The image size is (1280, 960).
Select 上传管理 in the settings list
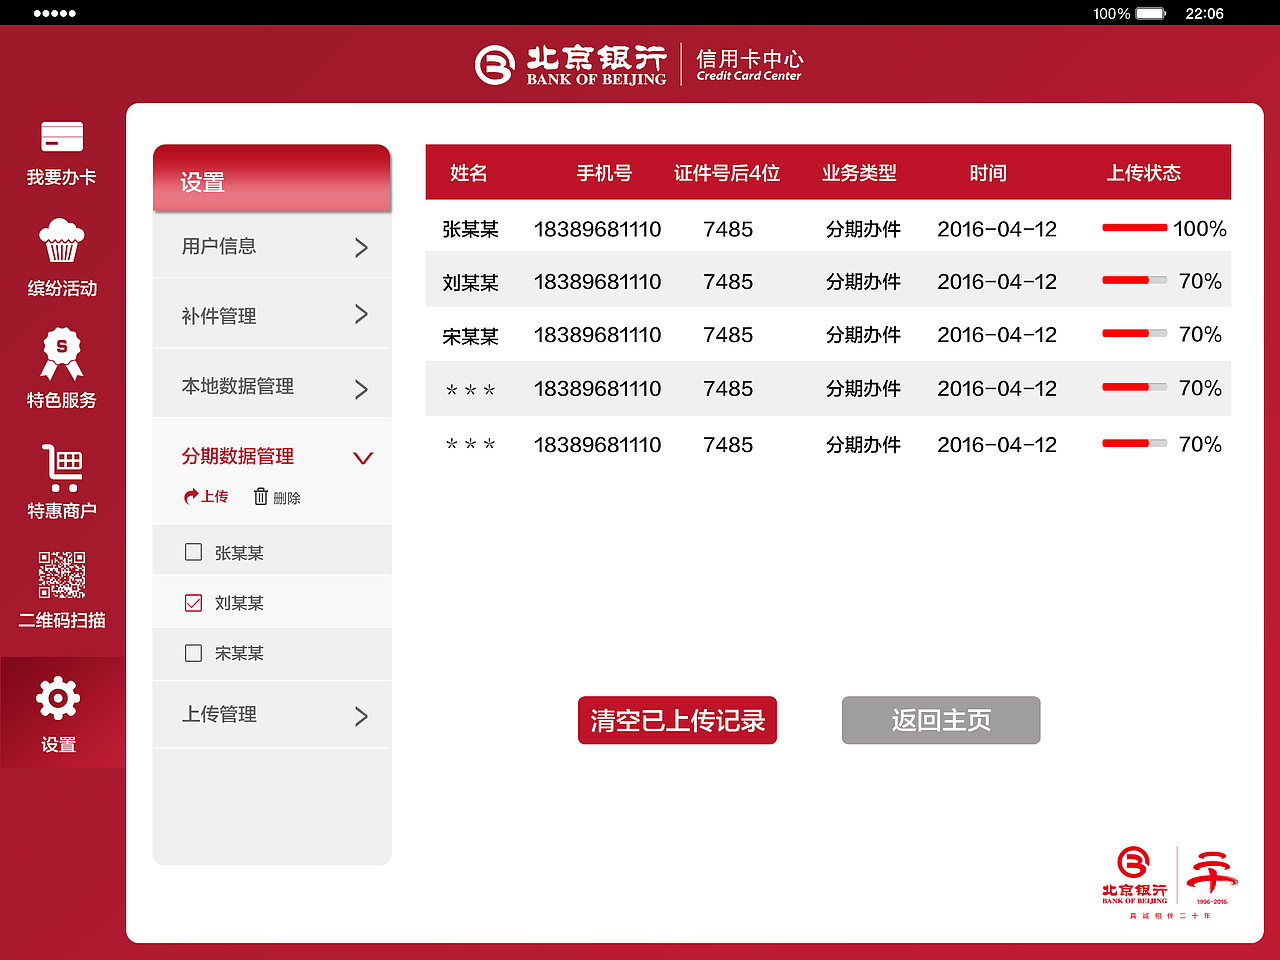[x=271, y=714]
